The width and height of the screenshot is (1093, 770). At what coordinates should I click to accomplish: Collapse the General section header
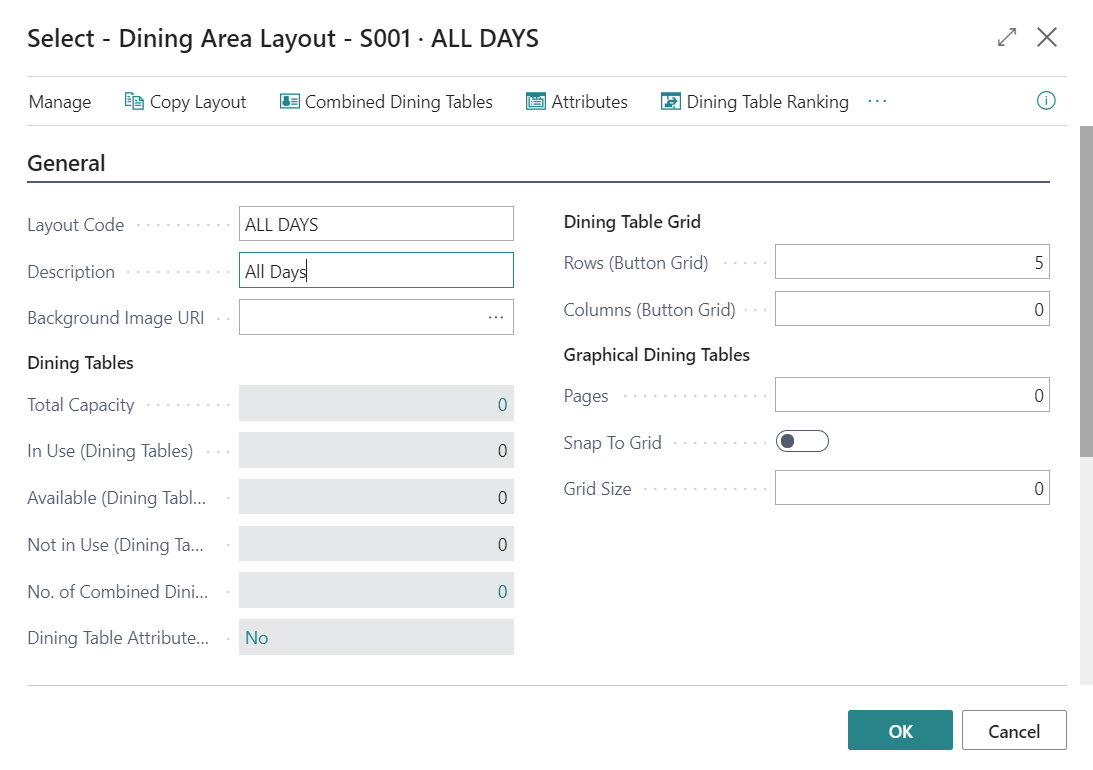coord(66,163)
